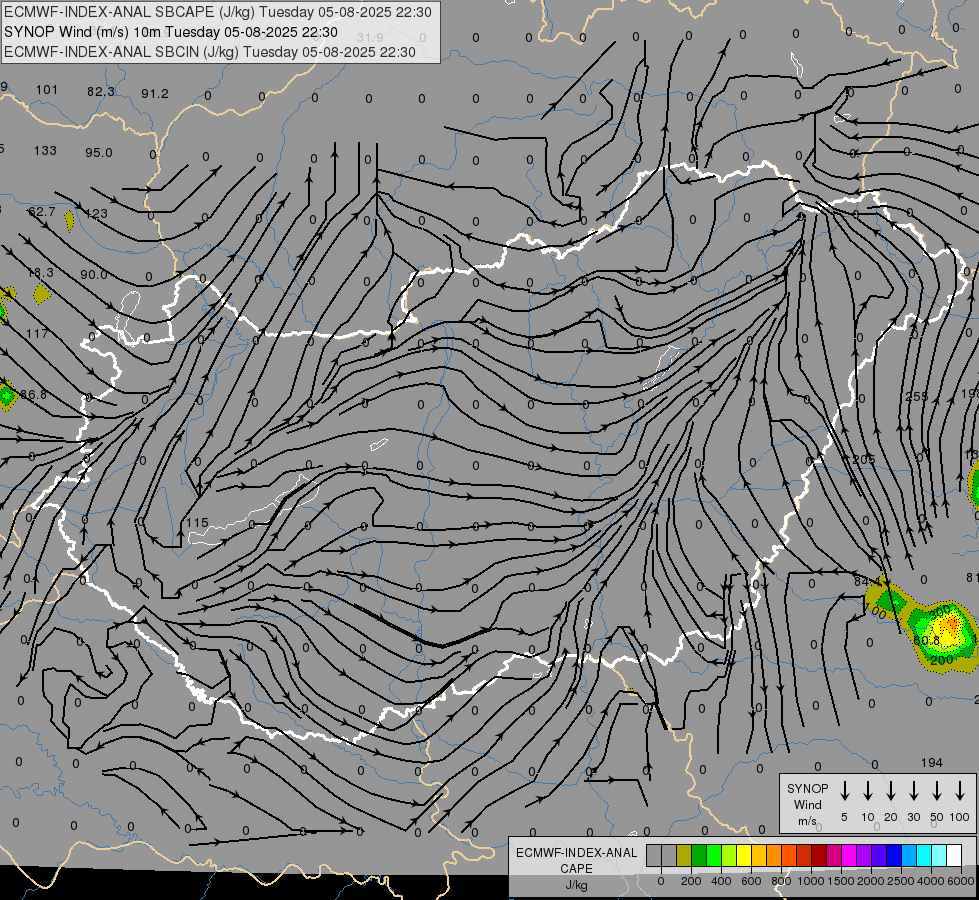979x900 pixels.
Task: Click the 6000 tick label in the CAPE legend
Action: point(961,881)
